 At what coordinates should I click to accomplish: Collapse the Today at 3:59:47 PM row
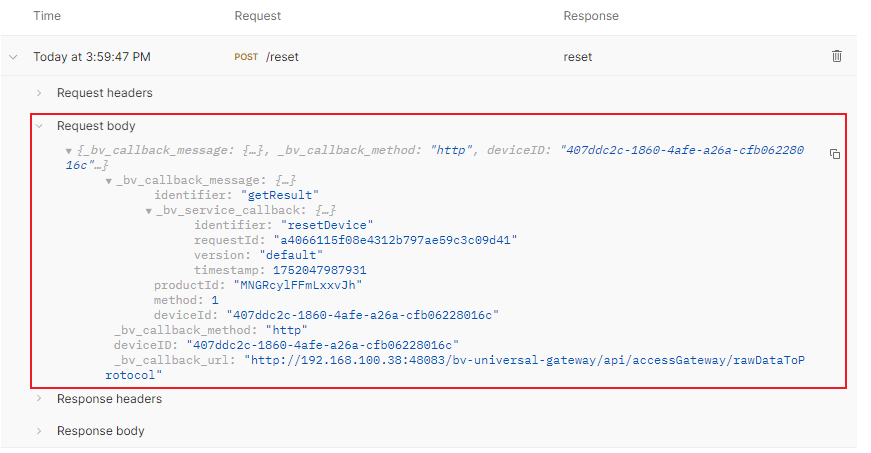pos(13,57)
